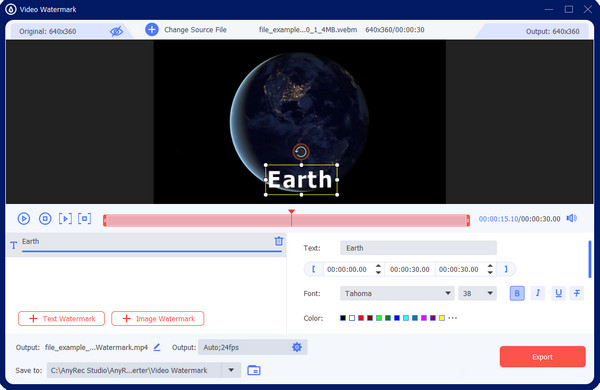Pick the yellow color swatch
This screenshot has width=600, height=390.
tap(442, 318)
